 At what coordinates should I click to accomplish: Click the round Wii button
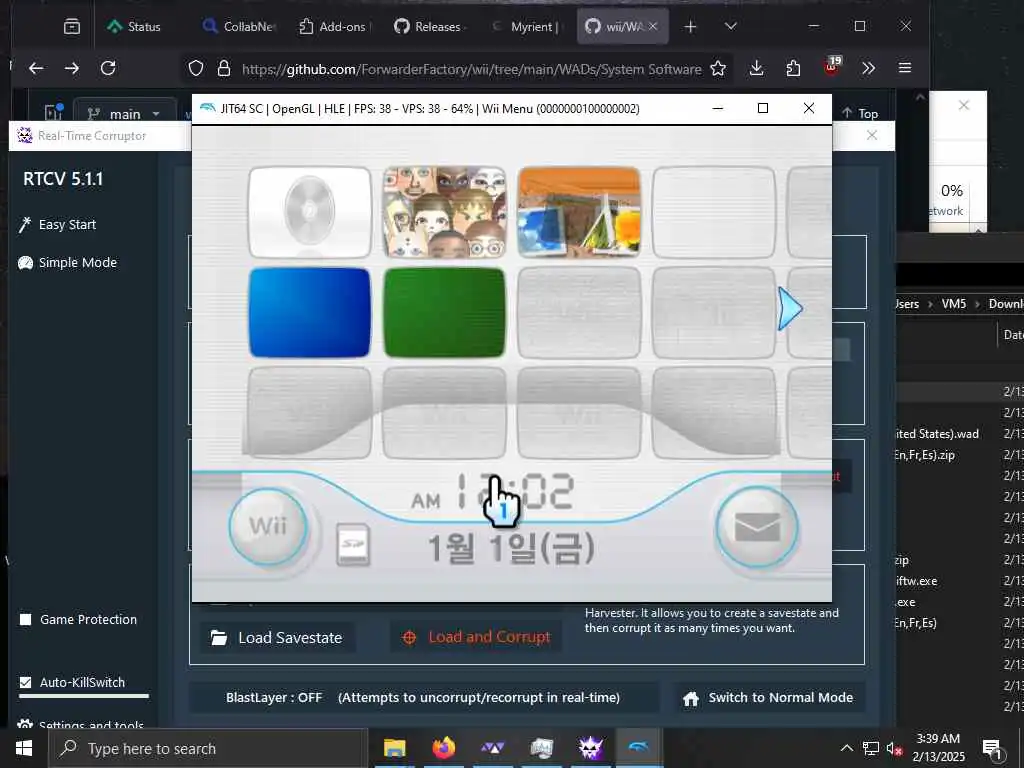click(x=268, y=526)
